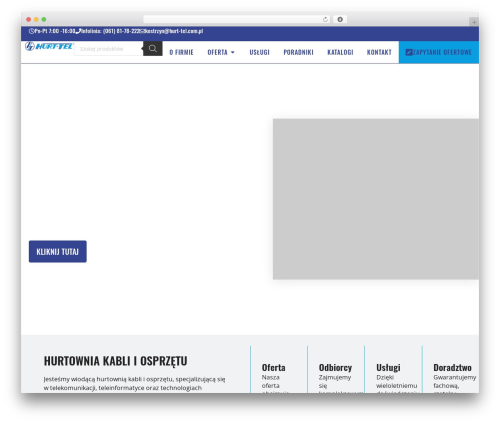Close the browser window with red button
The width and height of the screenshot is (500, 423).
click(x=29, y=20)
